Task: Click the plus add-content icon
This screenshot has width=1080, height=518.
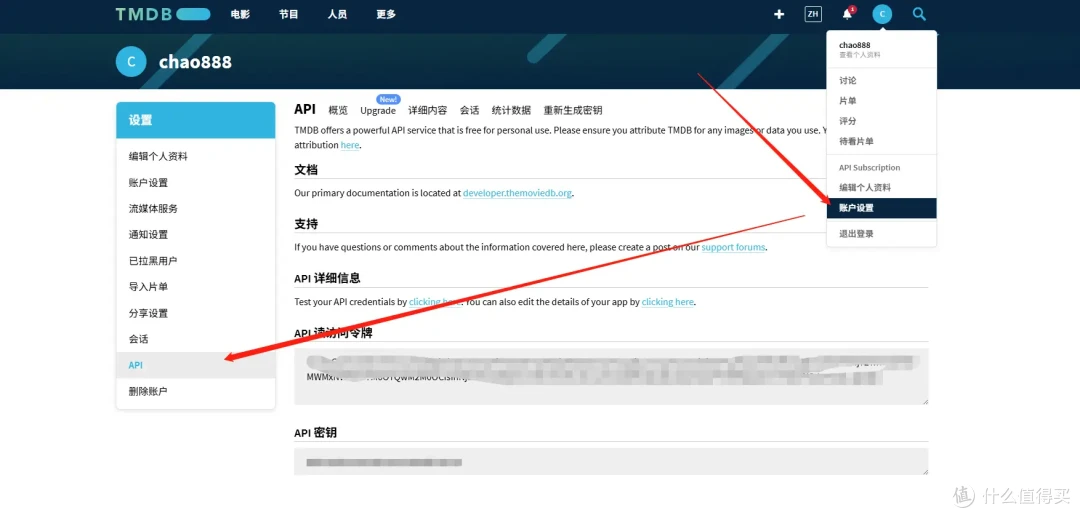Action: 779,14
